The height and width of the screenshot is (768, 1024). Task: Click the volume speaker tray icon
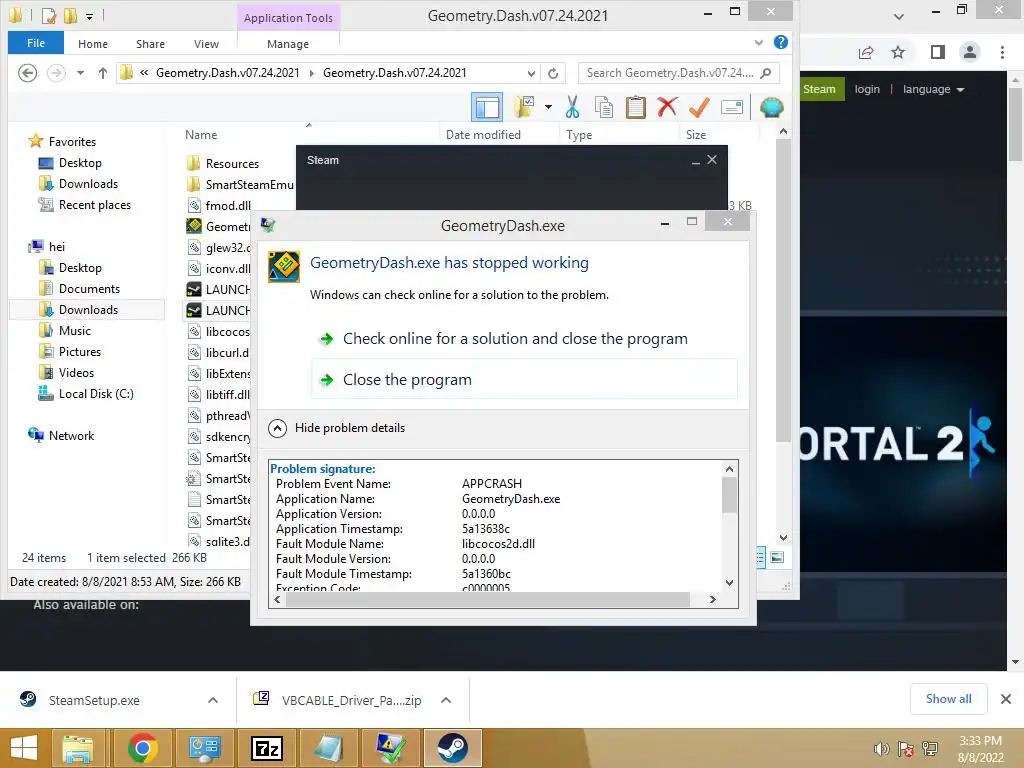[x=881, y=749]
